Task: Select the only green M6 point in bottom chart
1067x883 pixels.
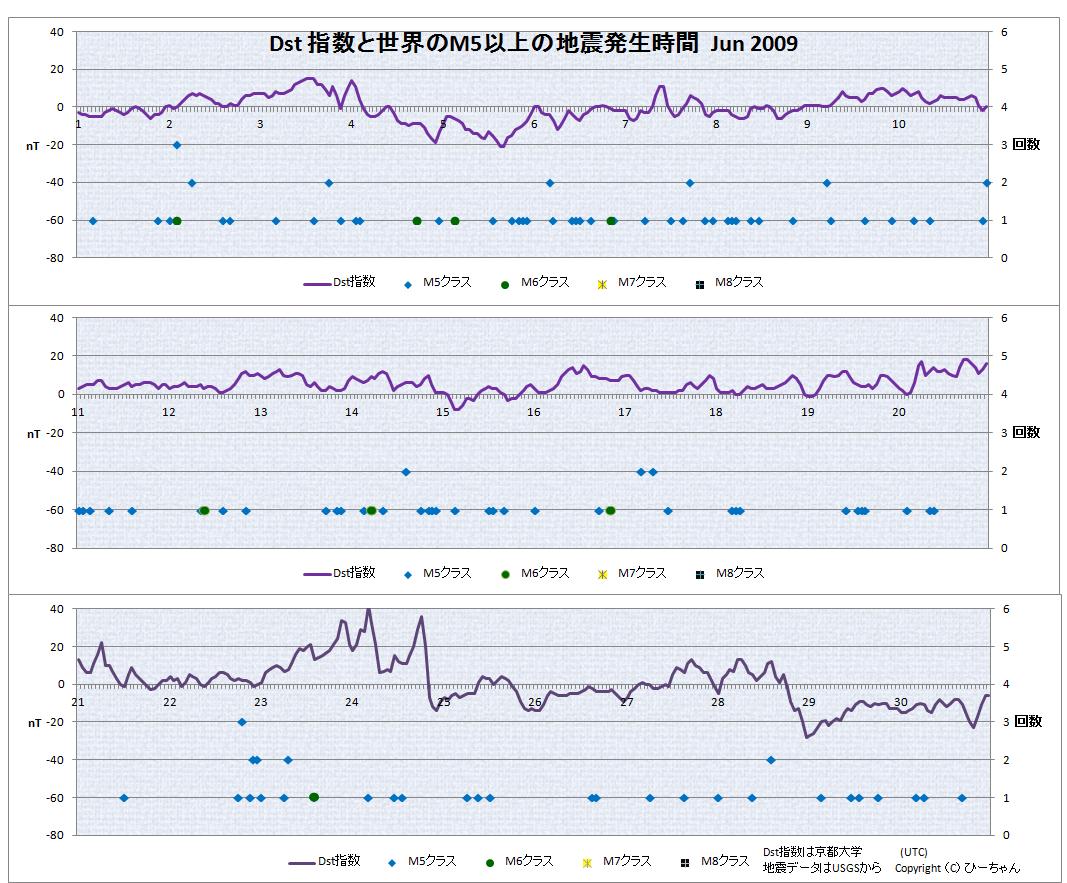Action: [314, 797]
